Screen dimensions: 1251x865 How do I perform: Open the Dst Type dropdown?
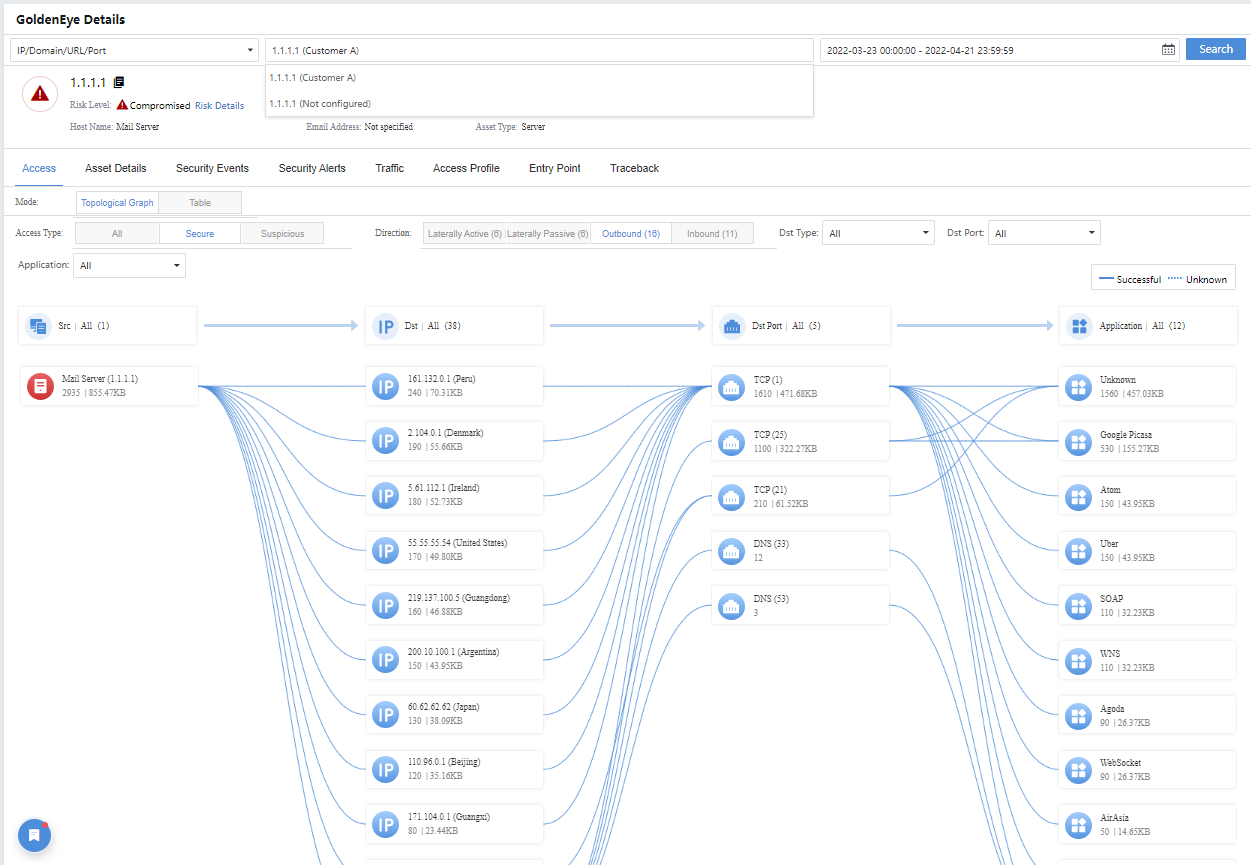(x=878, y=234)
